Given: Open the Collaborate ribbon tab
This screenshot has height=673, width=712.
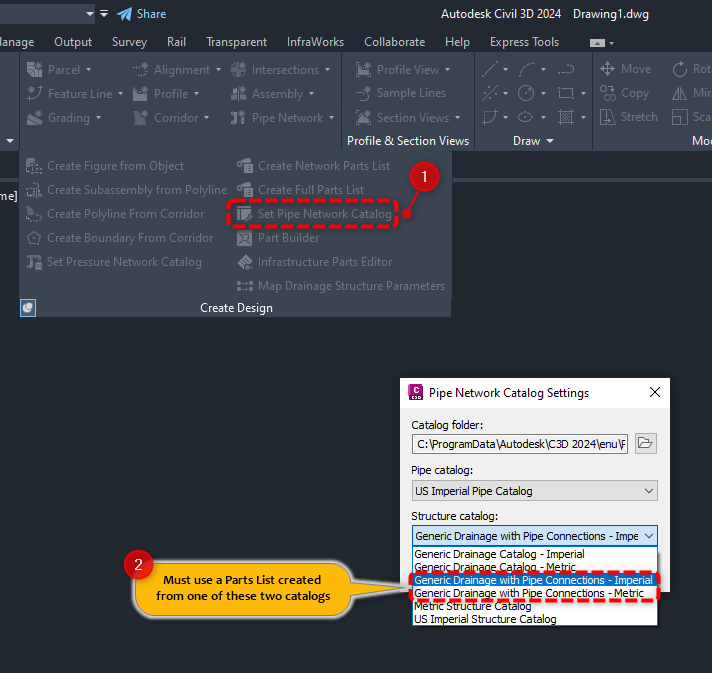Looking at the screenshot, I should (395, 42).
